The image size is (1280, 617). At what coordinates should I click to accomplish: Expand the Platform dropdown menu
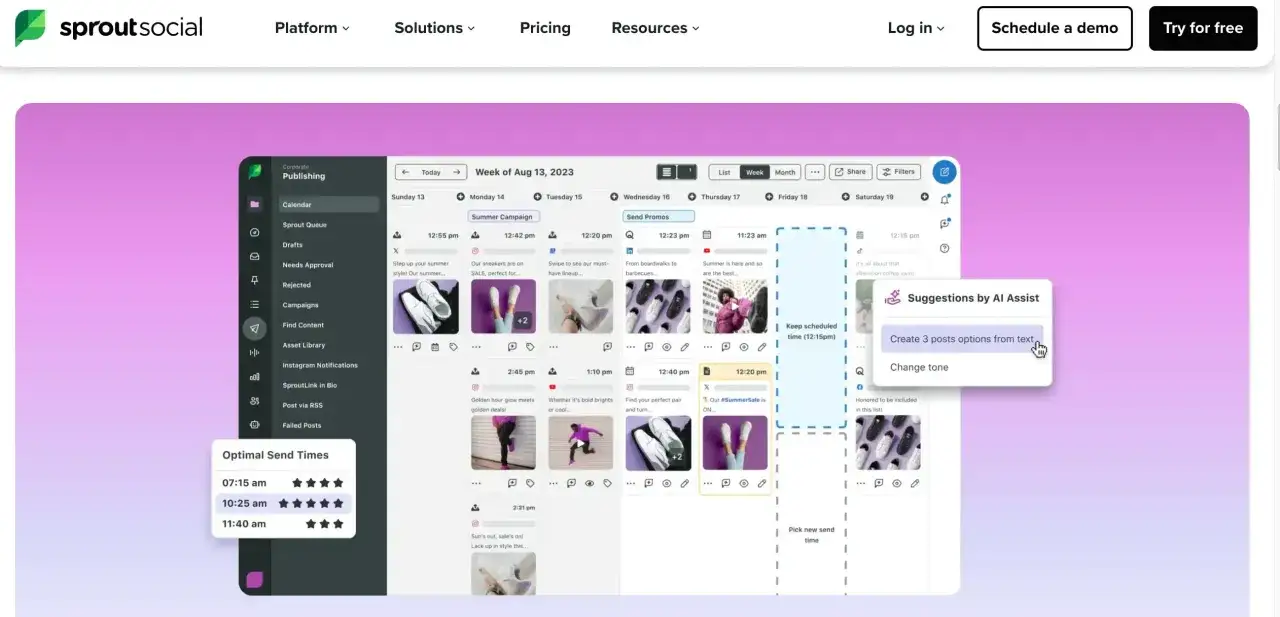click(x=312, y=28)
